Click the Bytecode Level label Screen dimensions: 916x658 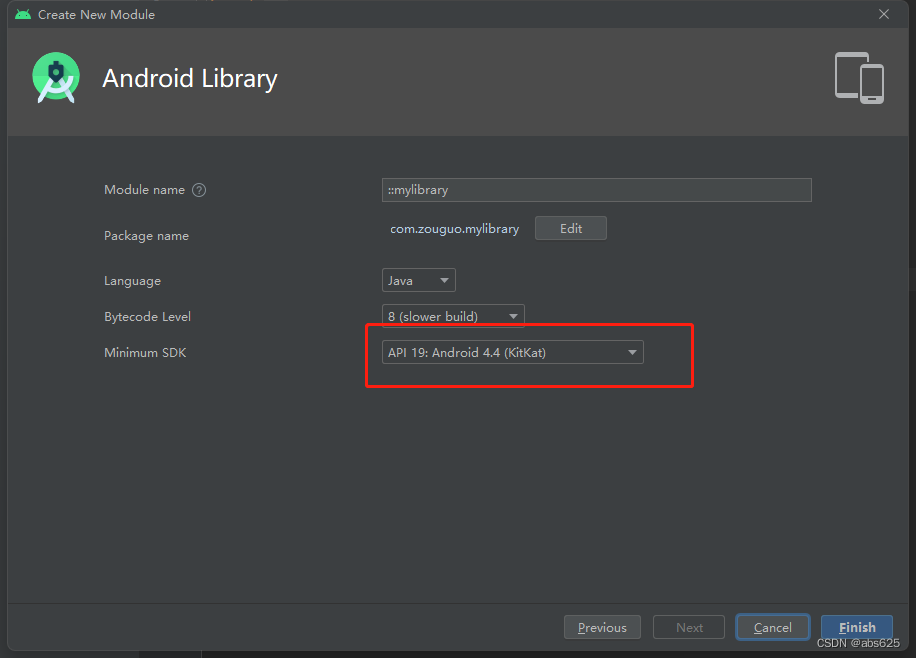pos(147,316)
